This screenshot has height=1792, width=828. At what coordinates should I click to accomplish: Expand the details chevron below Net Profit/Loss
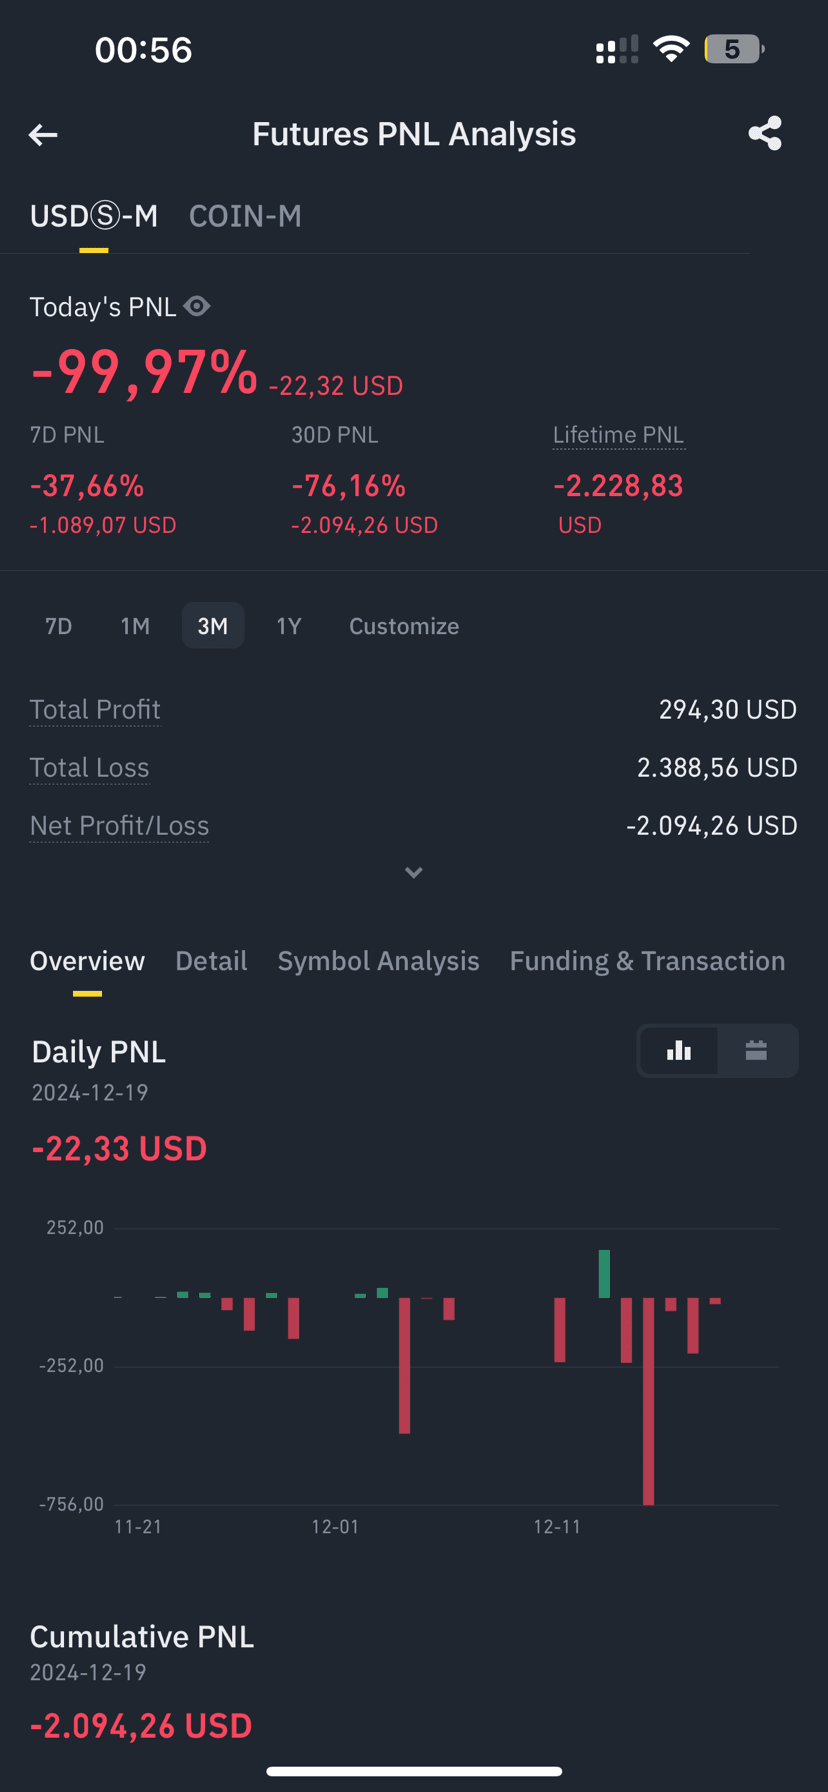pyautogui.click(x=413, y=873)
